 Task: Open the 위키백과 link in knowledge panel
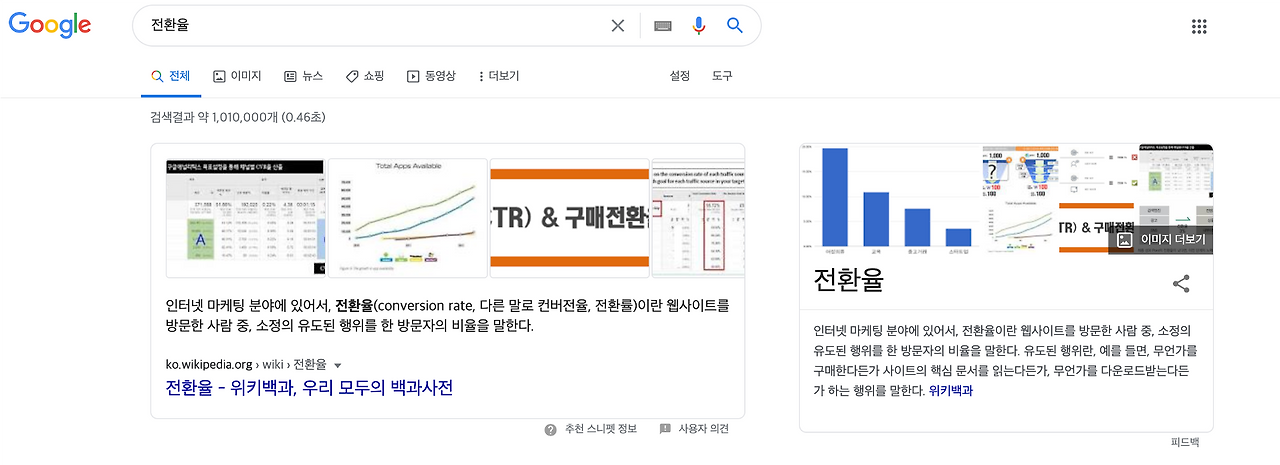pyautogui.click(x=951, y=390)
